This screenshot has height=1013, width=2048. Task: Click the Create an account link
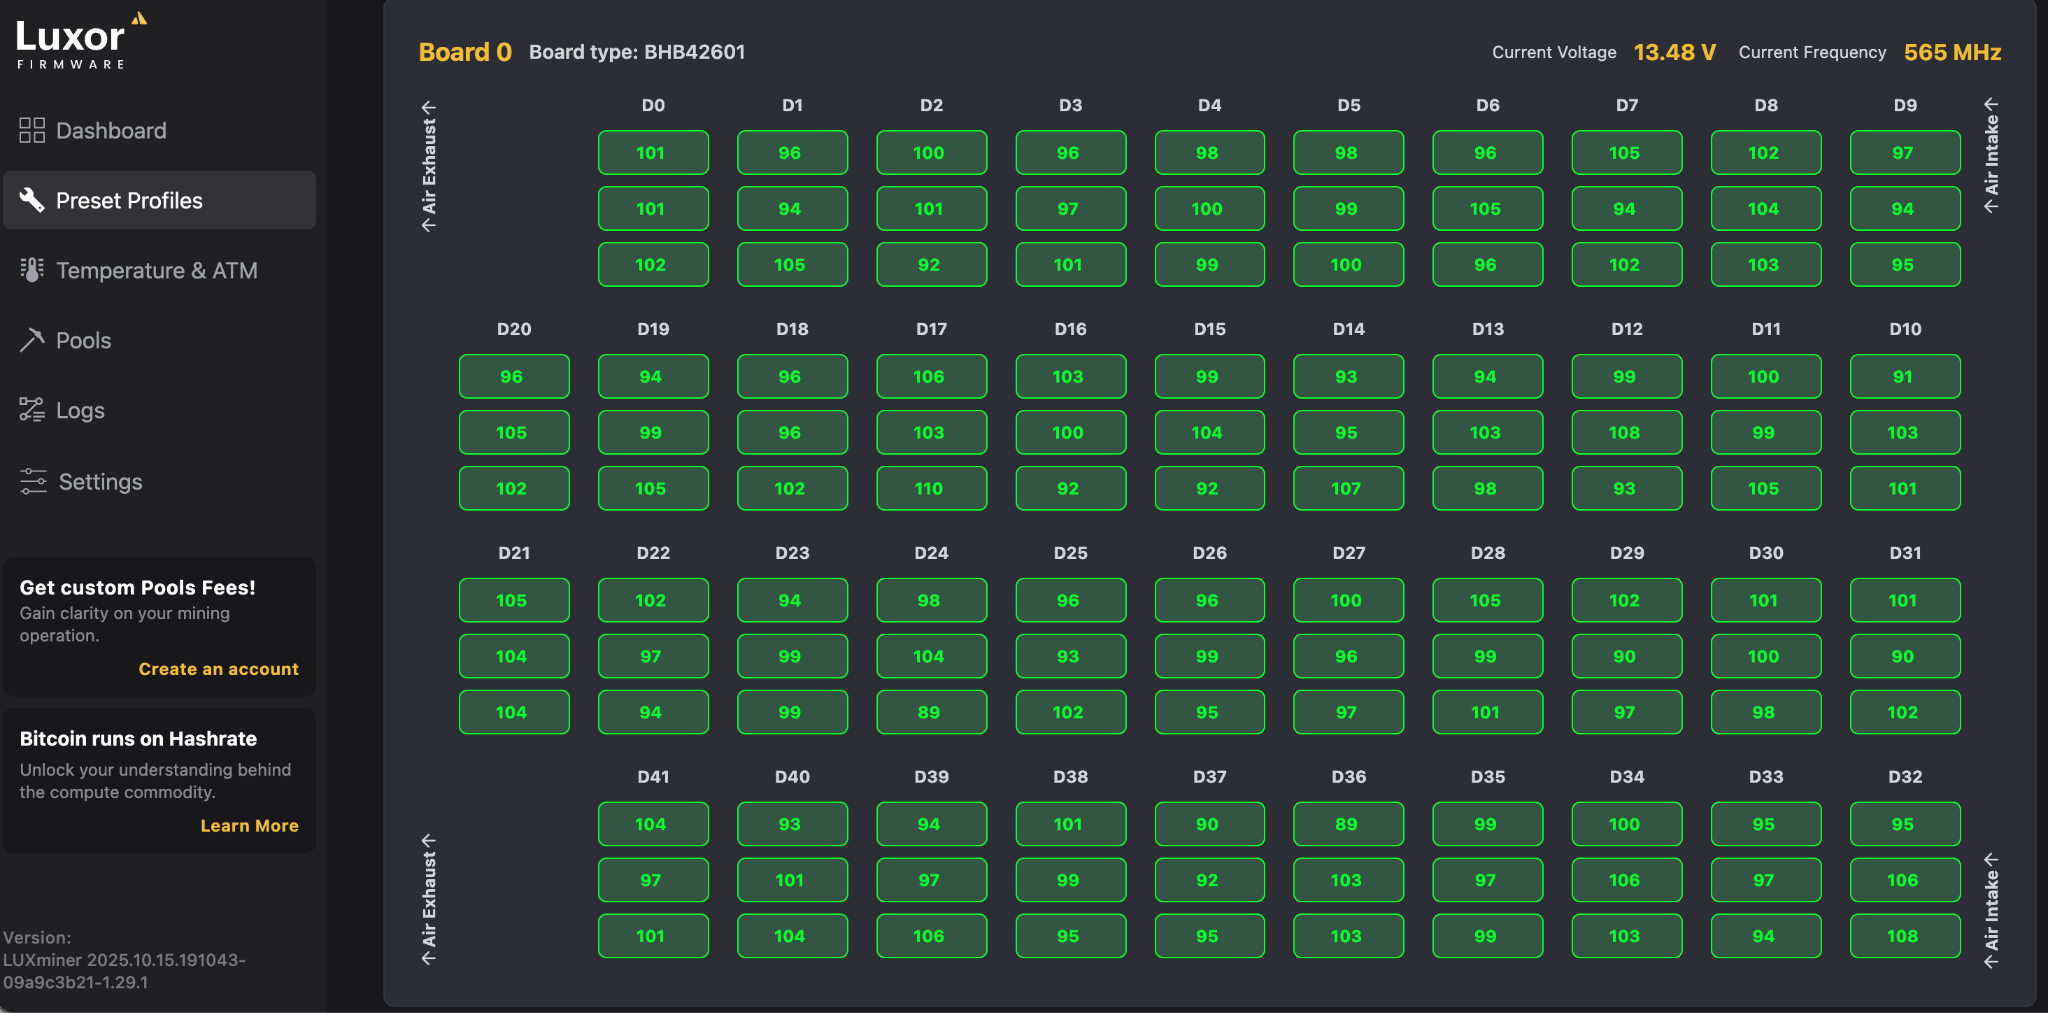(x=218, y=669)
